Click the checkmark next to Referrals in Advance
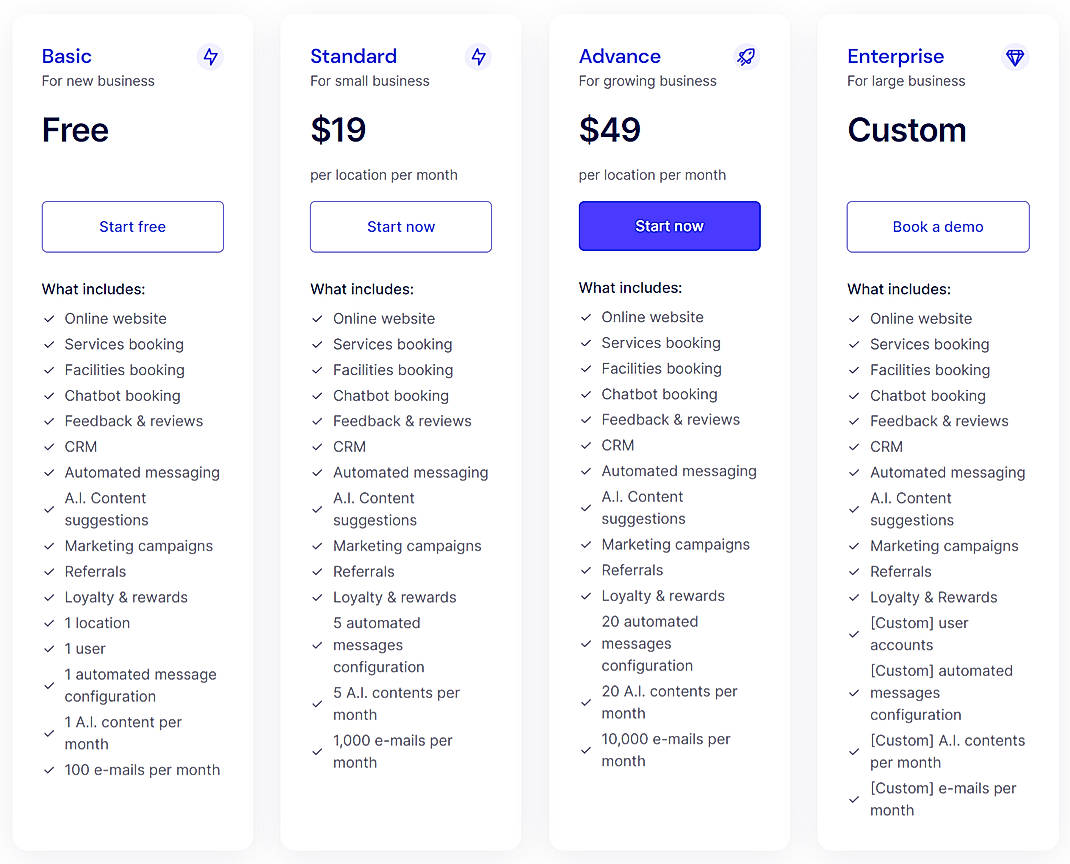 [x=585, y=570]
